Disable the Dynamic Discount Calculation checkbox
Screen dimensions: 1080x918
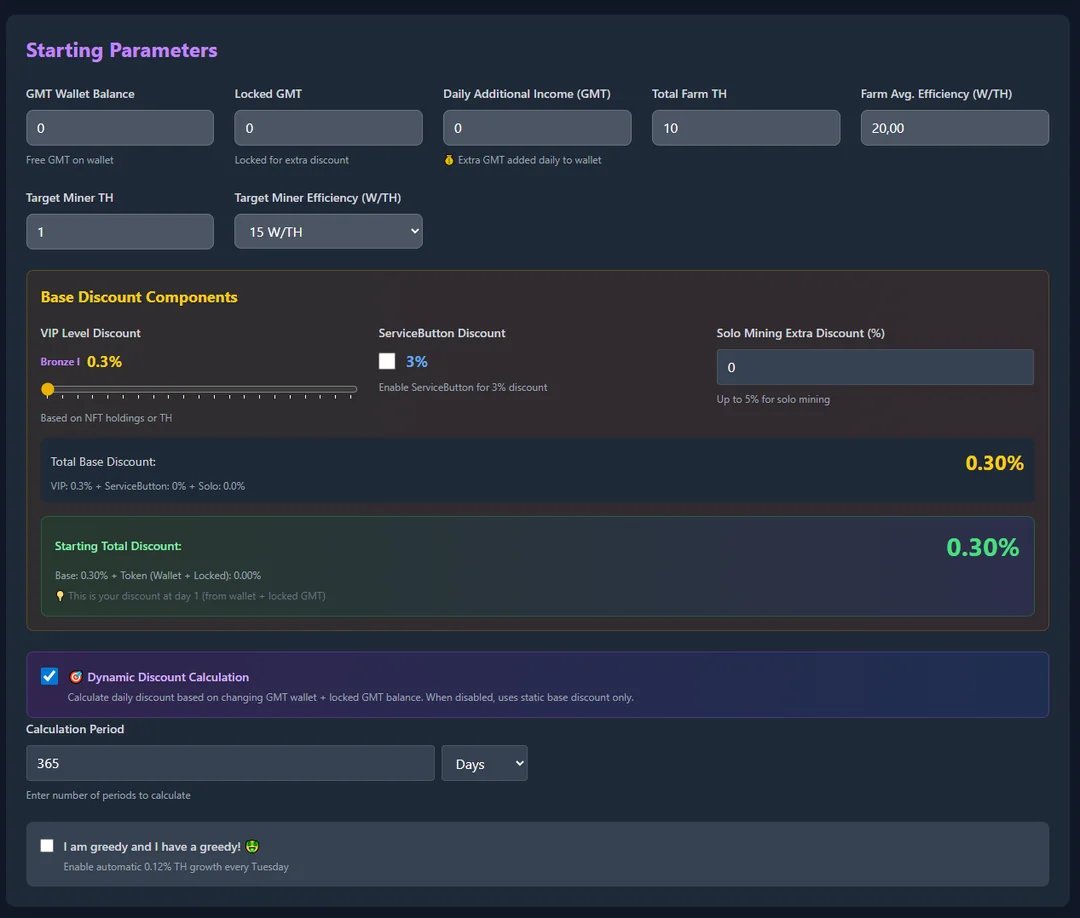(49, 676)
